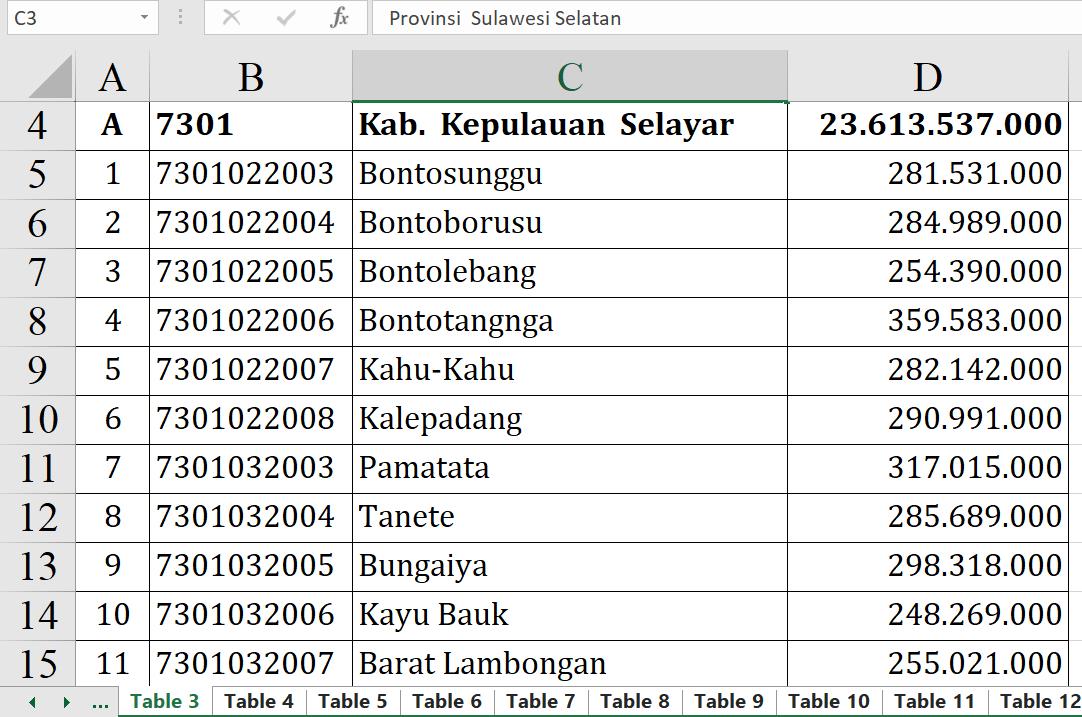Click the Select All corner triangle
1082x717 pixels.
coord(40,77)
